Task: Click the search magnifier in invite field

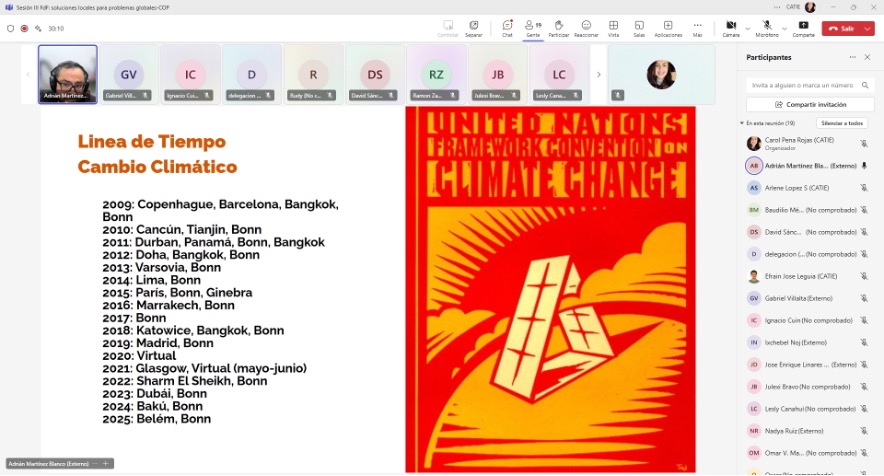Action: (865, 85)
